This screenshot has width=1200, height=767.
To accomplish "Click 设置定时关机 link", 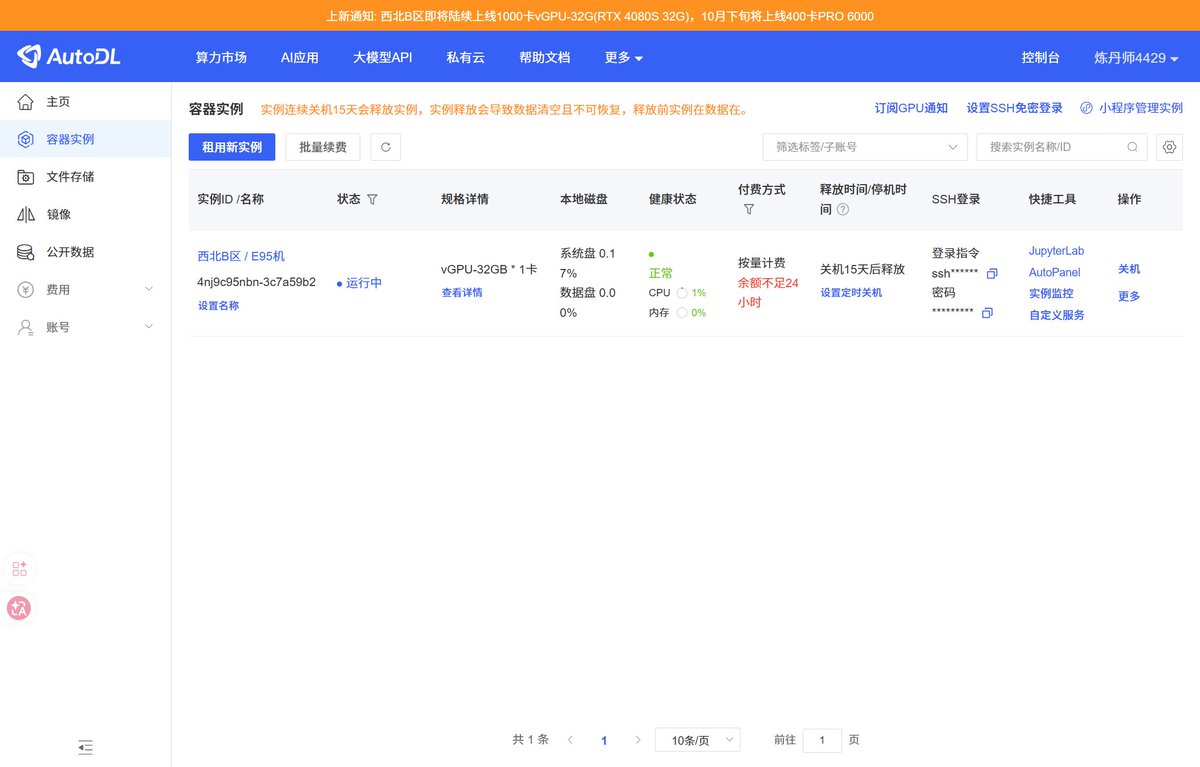I will tap(851, 293).
